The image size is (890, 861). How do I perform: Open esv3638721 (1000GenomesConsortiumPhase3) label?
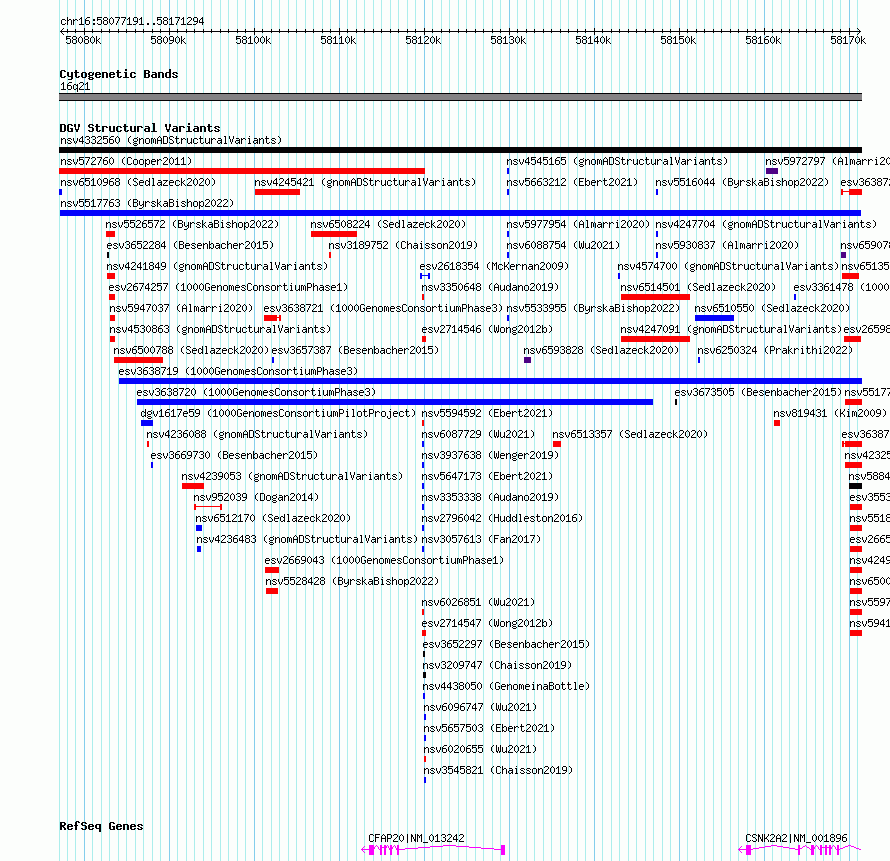(383, 308)
